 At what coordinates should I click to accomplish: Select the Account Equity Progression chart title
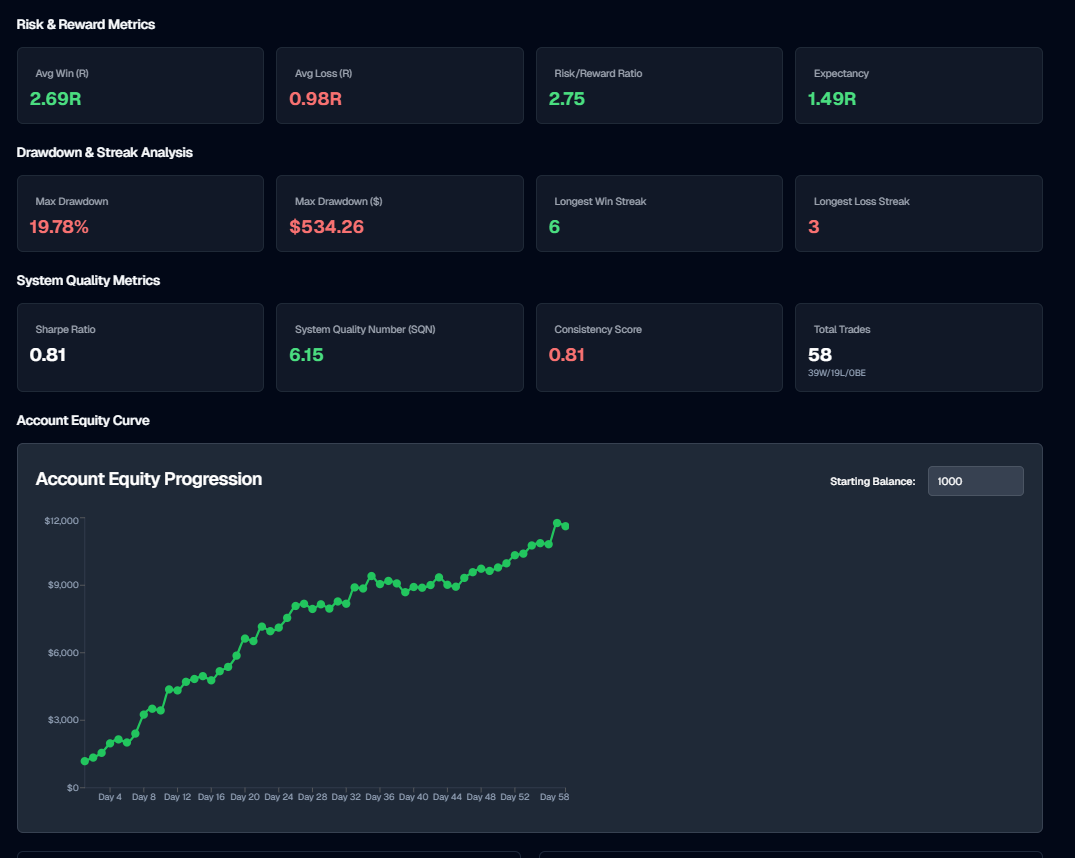[x=147, y=479]
